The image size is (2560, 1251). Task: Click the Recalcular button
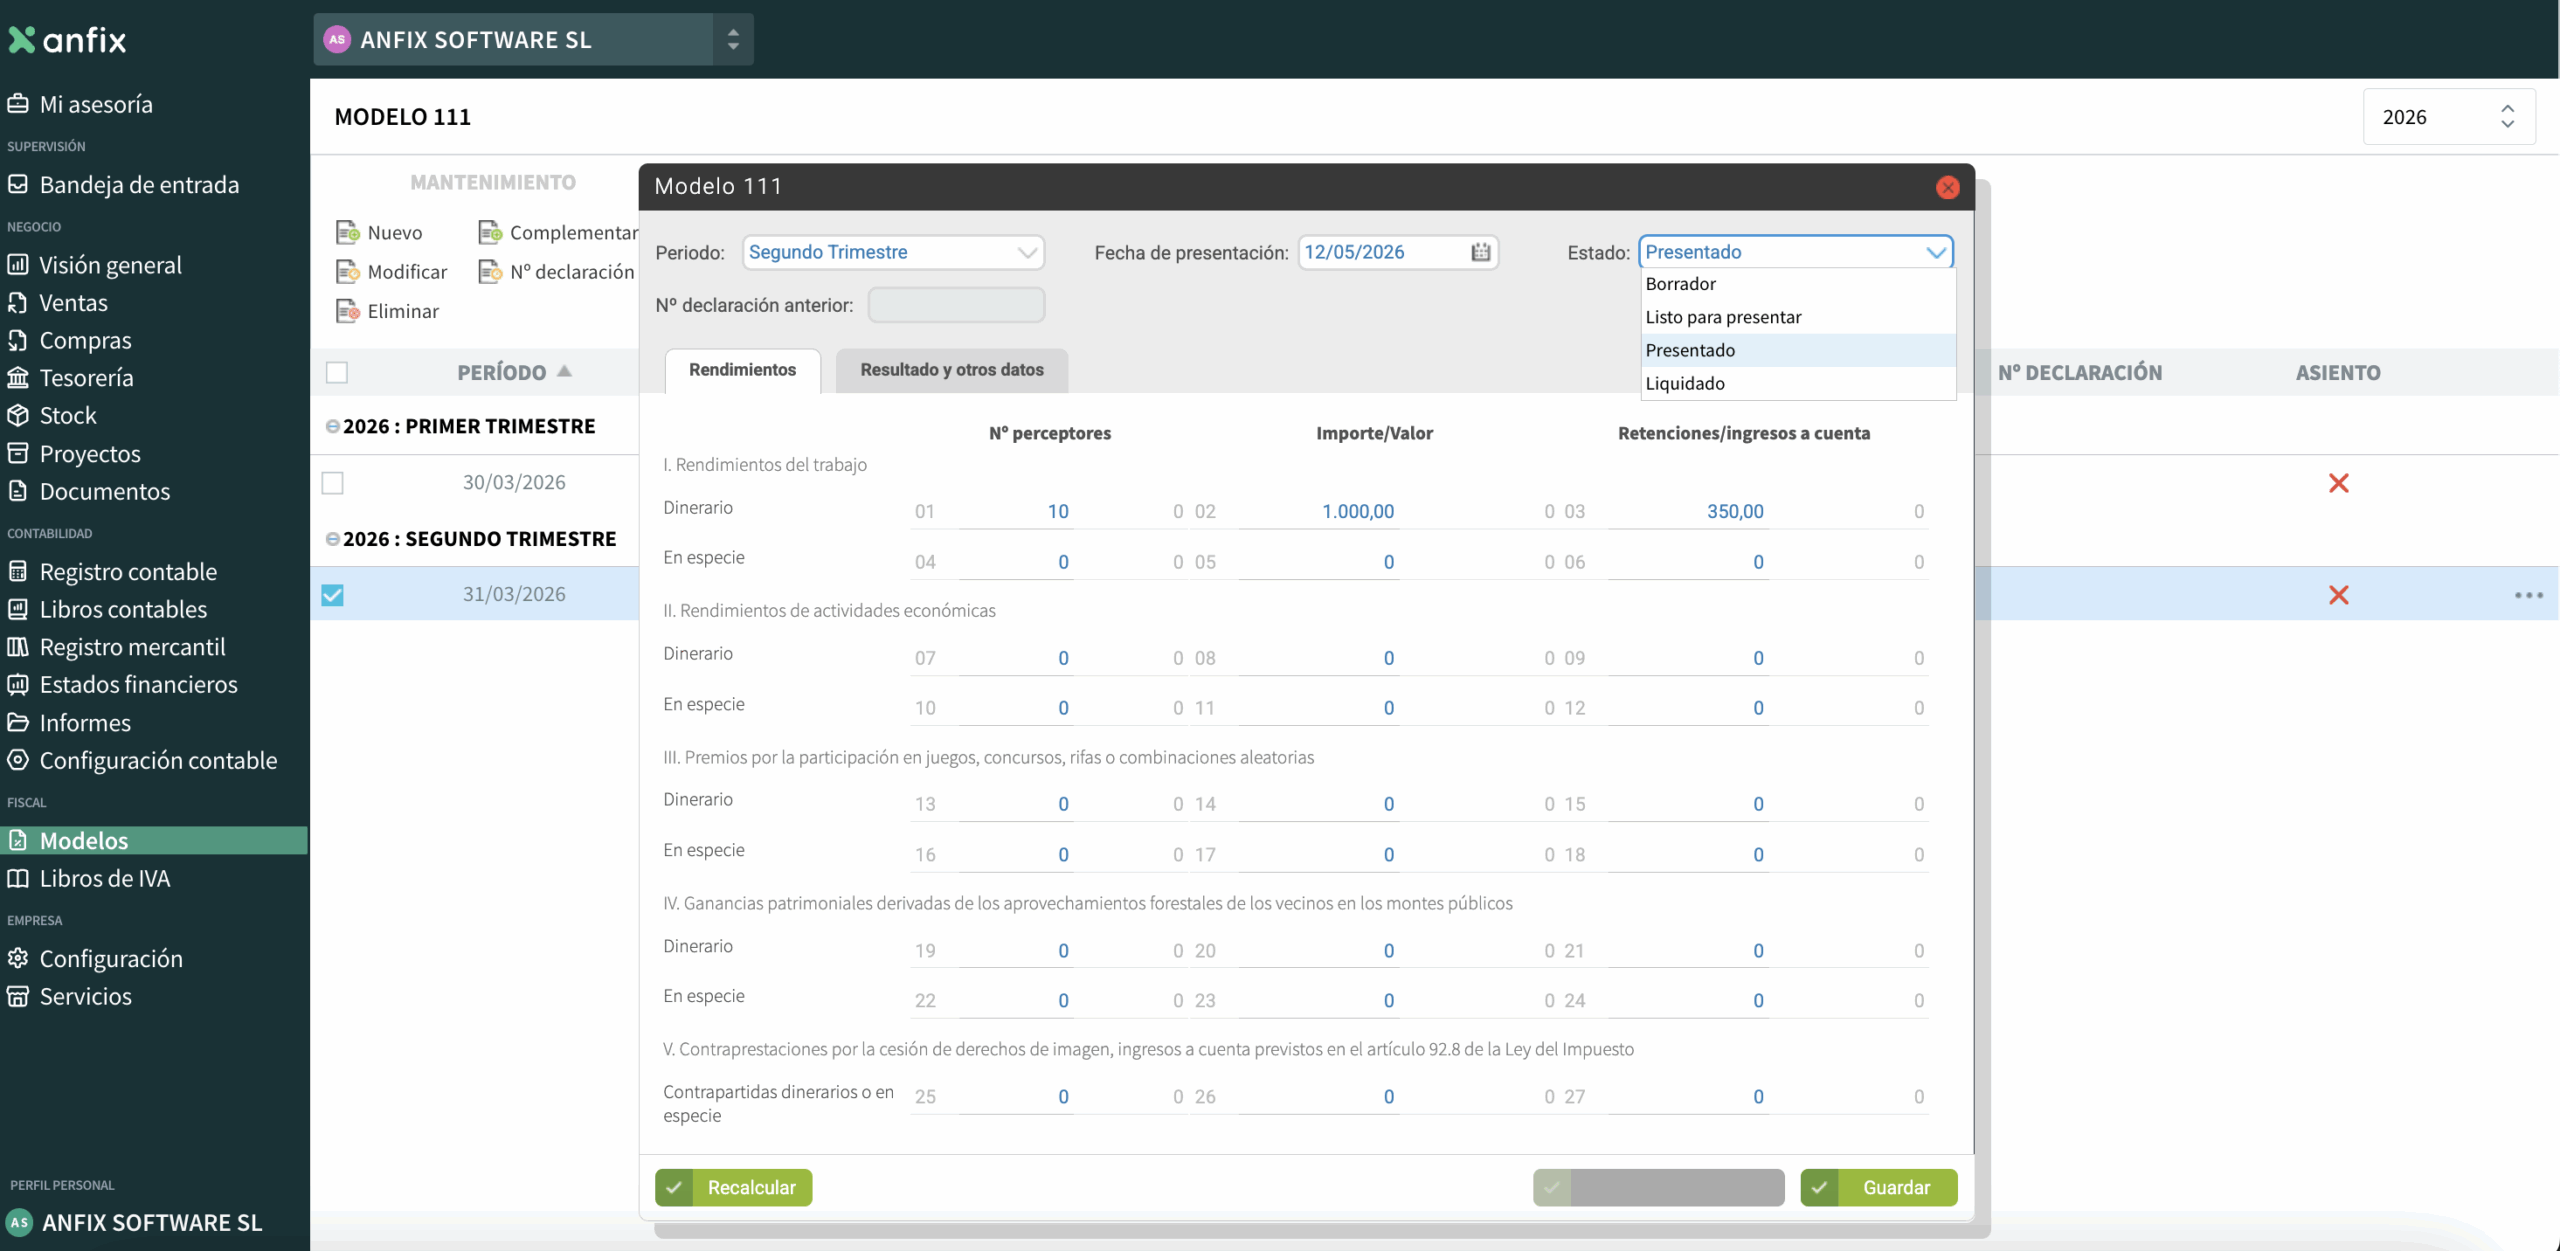pyautogui.click(x=734, y=1188)
